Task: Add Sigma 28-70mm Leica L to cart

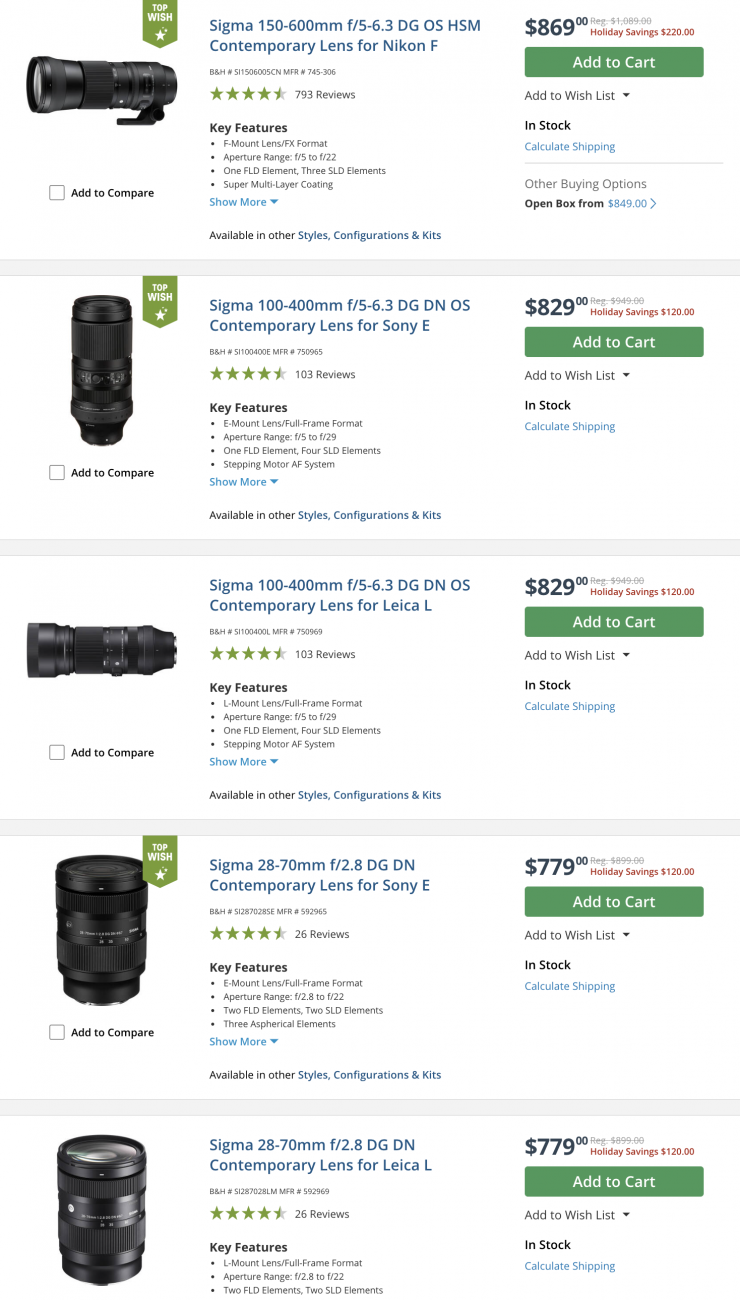Action: [613, 1182]
